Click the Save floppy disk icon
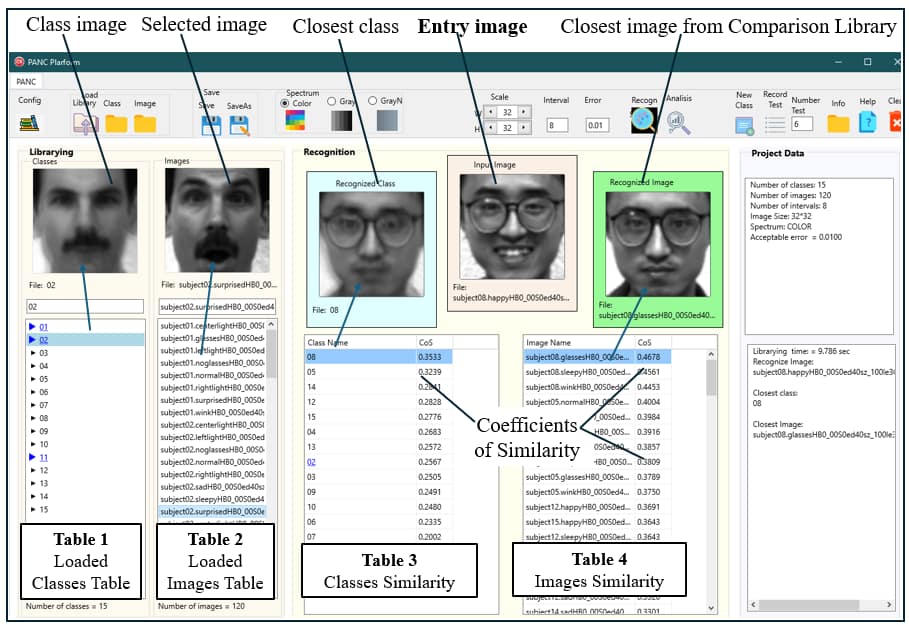 pyautogui.click(x=212, y=125)
